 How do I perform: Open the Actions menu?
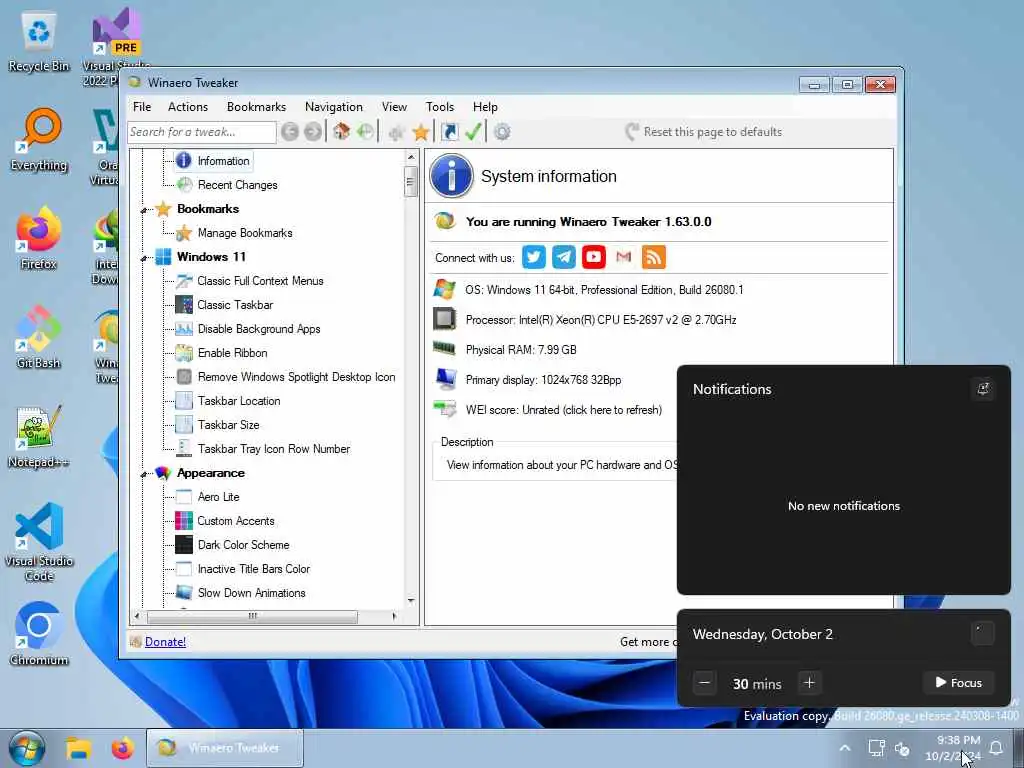click(x=187, y=107)
